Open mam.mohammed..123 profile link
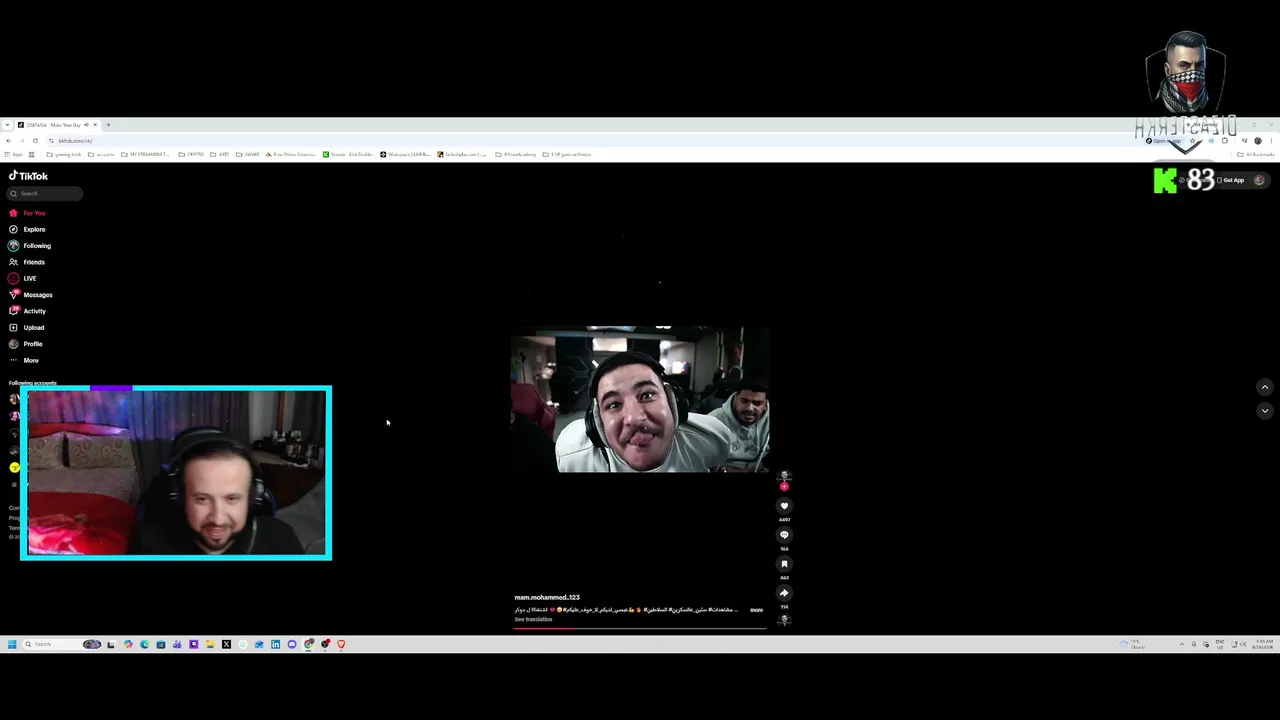 coord(547,597)
